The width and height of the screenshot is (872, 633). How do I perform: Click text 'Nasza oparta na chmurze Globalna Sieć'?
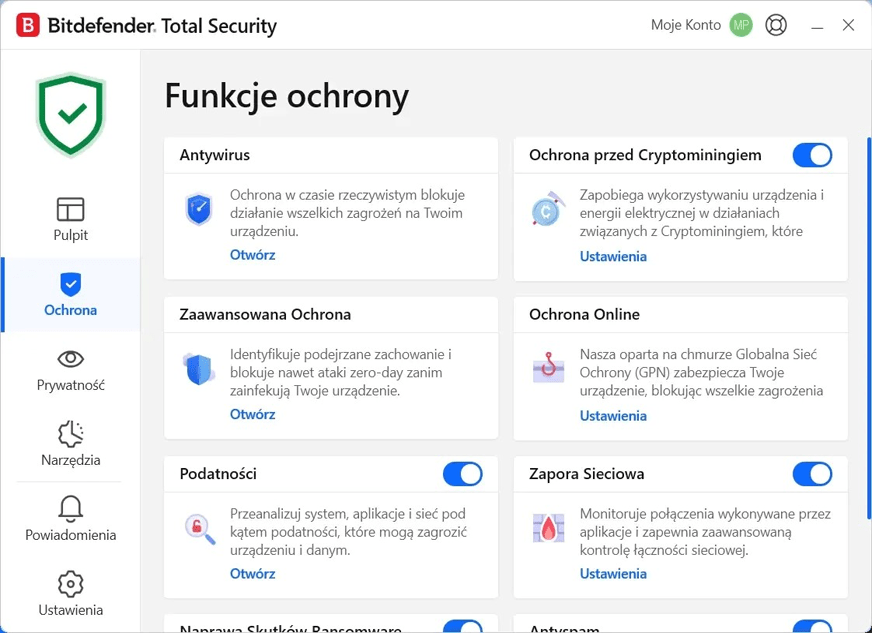pyautogui.click(x=698, y=354)
